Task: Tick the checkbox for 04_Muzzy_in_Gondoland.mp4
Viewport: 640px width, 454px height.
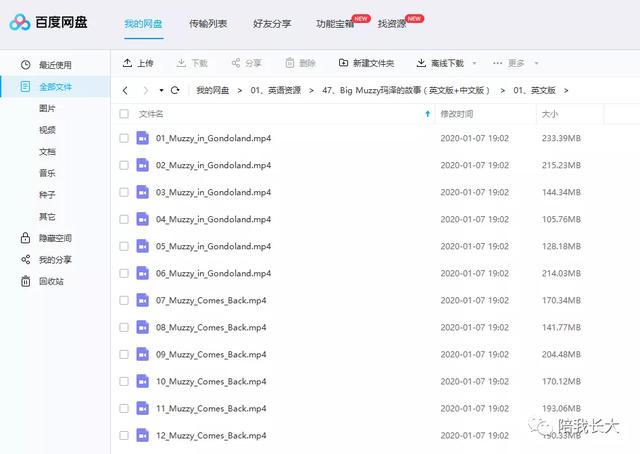Action: pyautogui.click(x=124, y=219)
